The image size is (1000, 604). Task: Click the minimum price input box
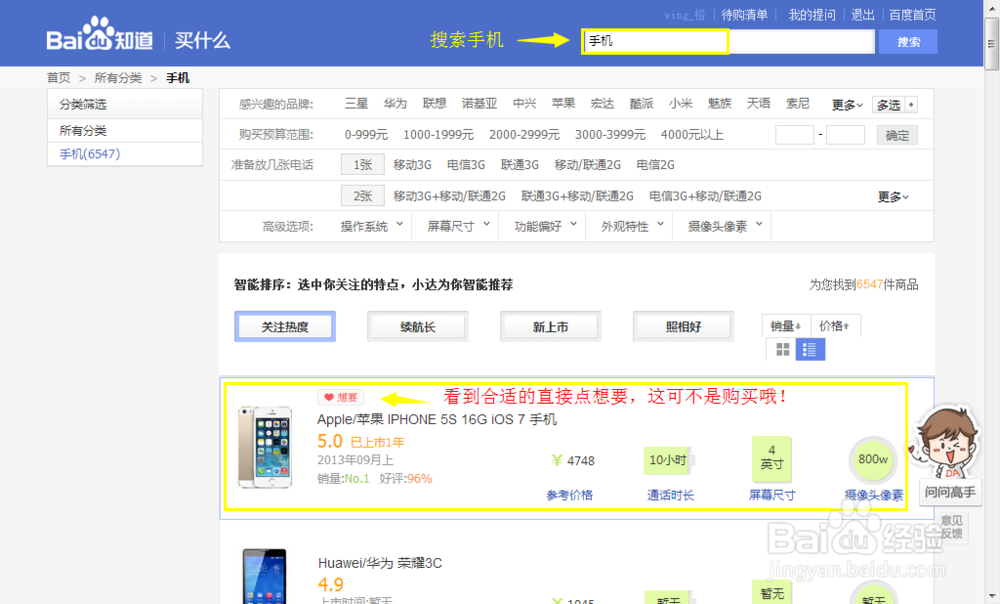795,135
